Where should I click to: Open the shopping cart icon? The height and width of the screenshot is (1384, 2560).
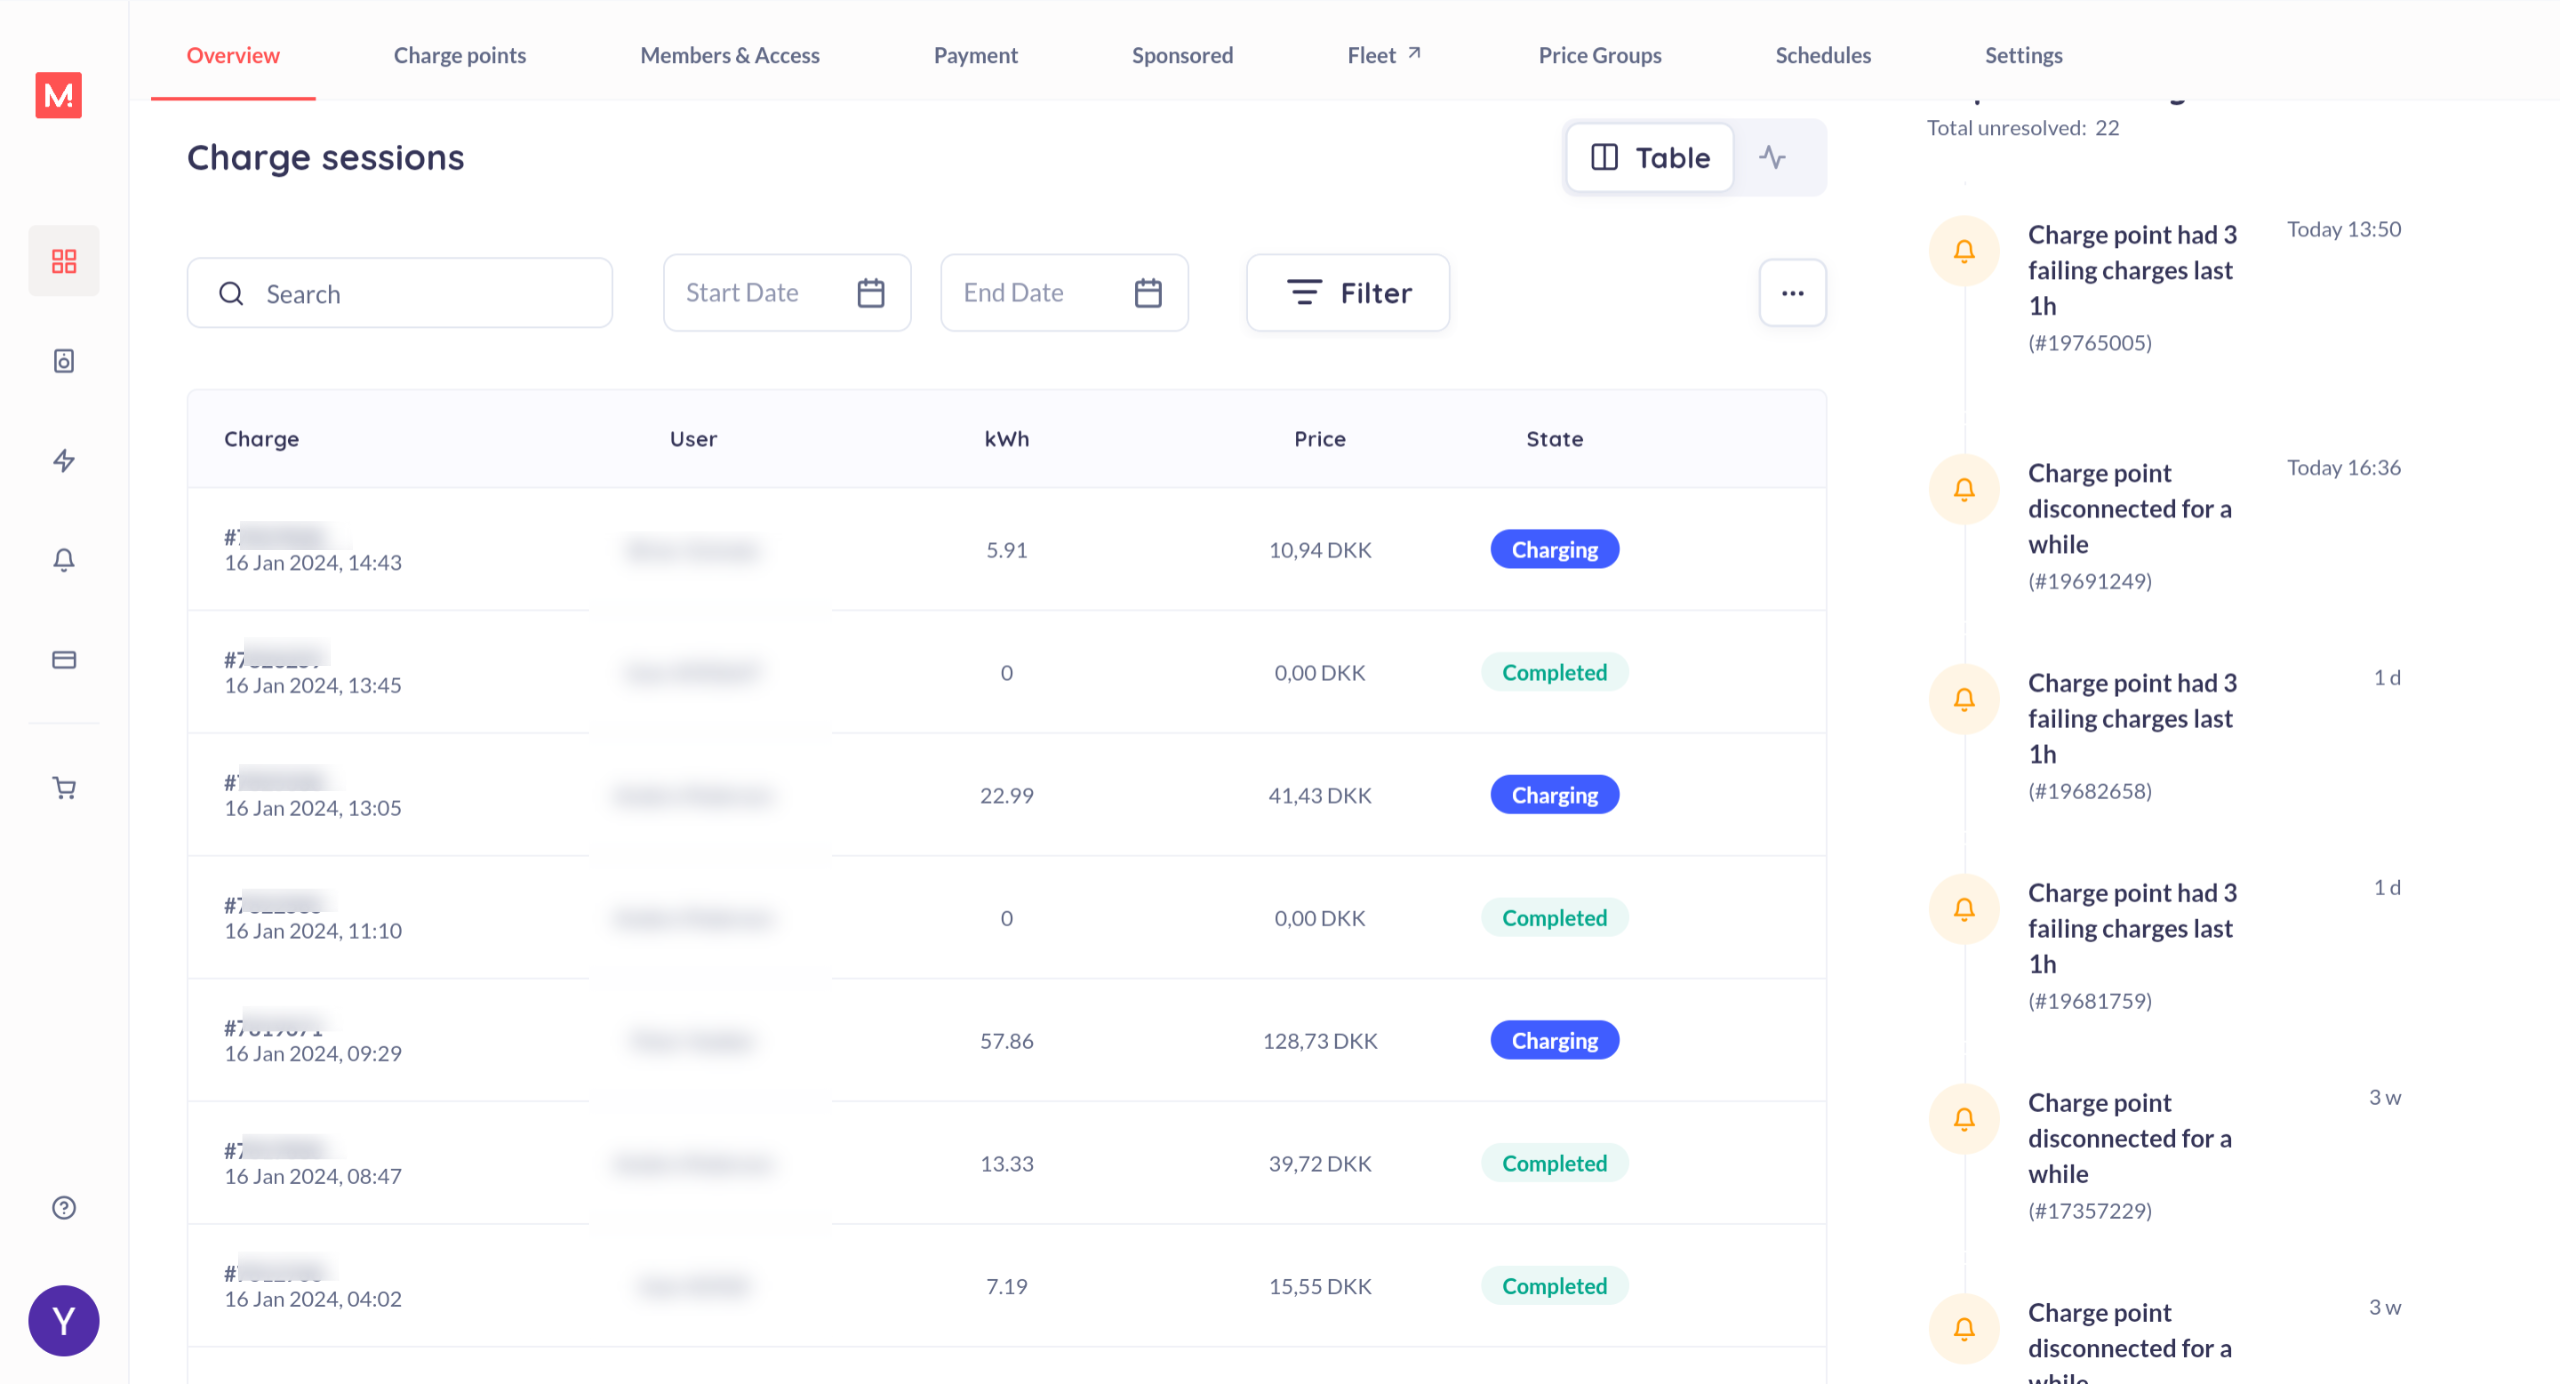[x=64, y=788]
